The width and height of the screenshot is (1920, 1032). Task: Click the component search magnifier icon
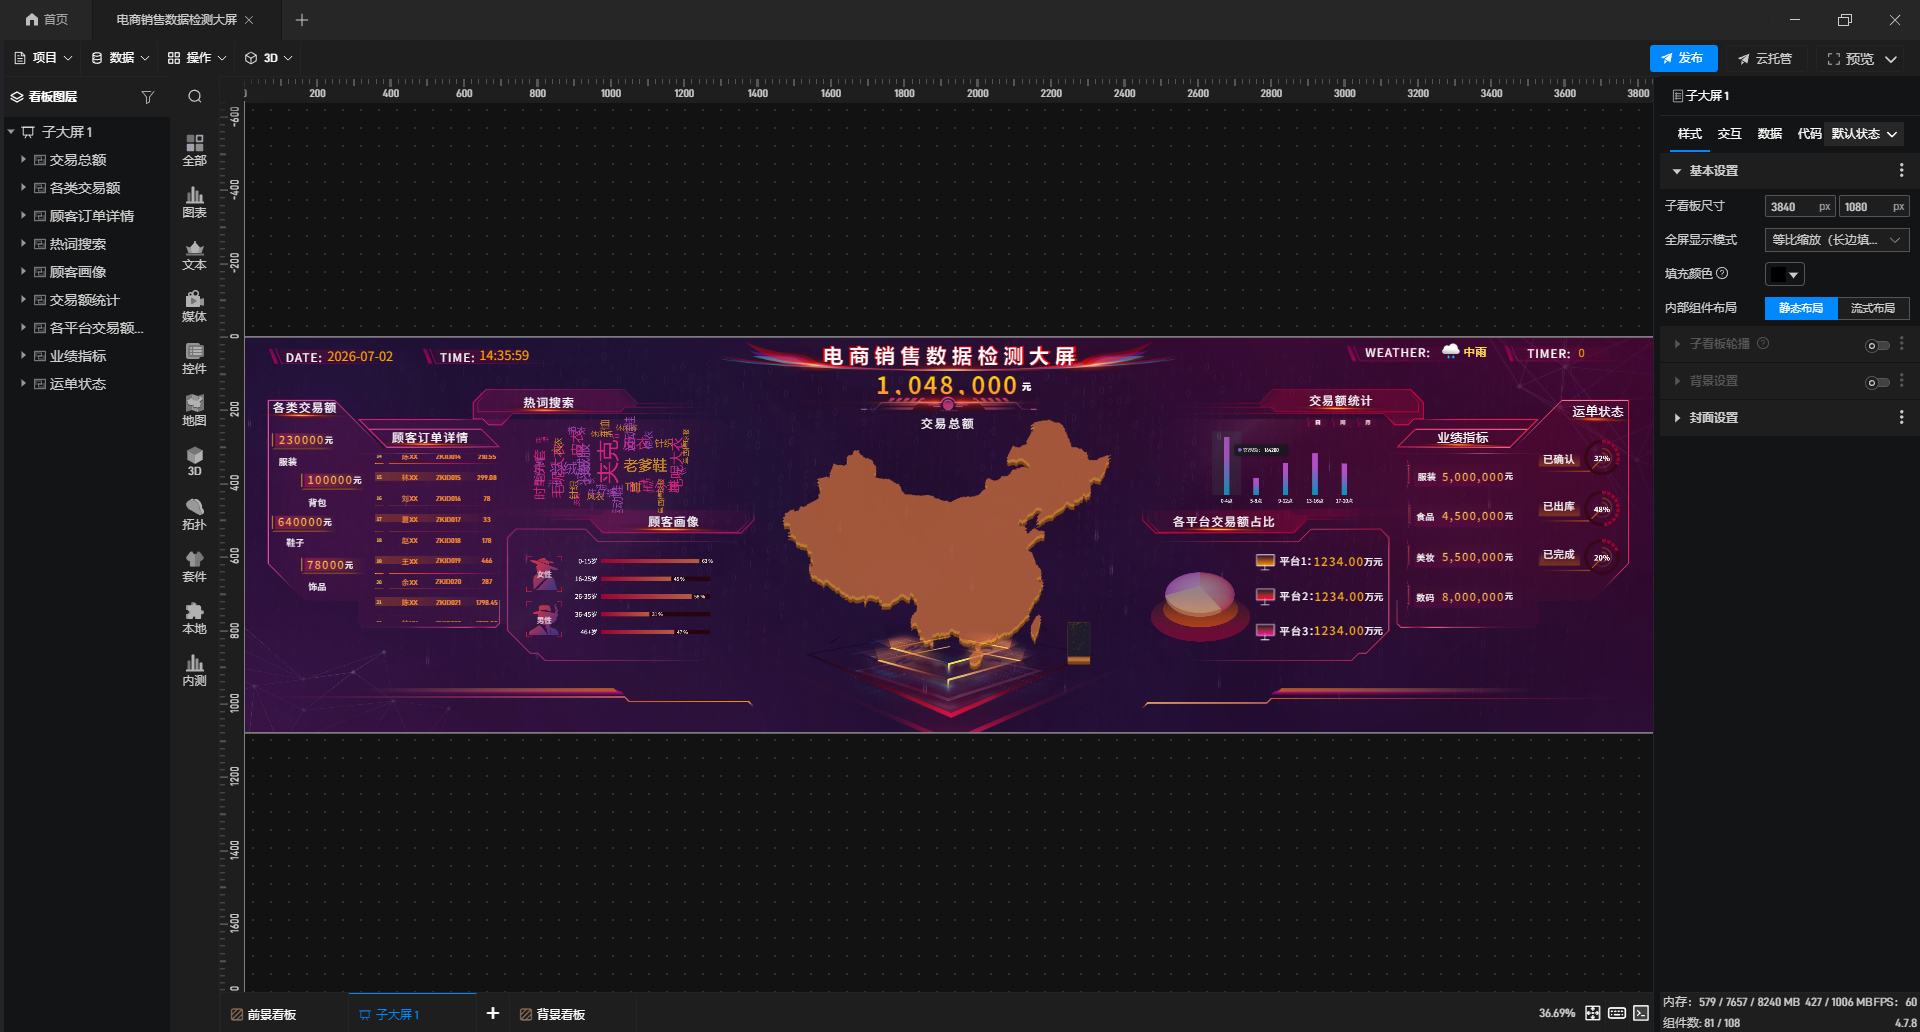(x=195, y=97)
